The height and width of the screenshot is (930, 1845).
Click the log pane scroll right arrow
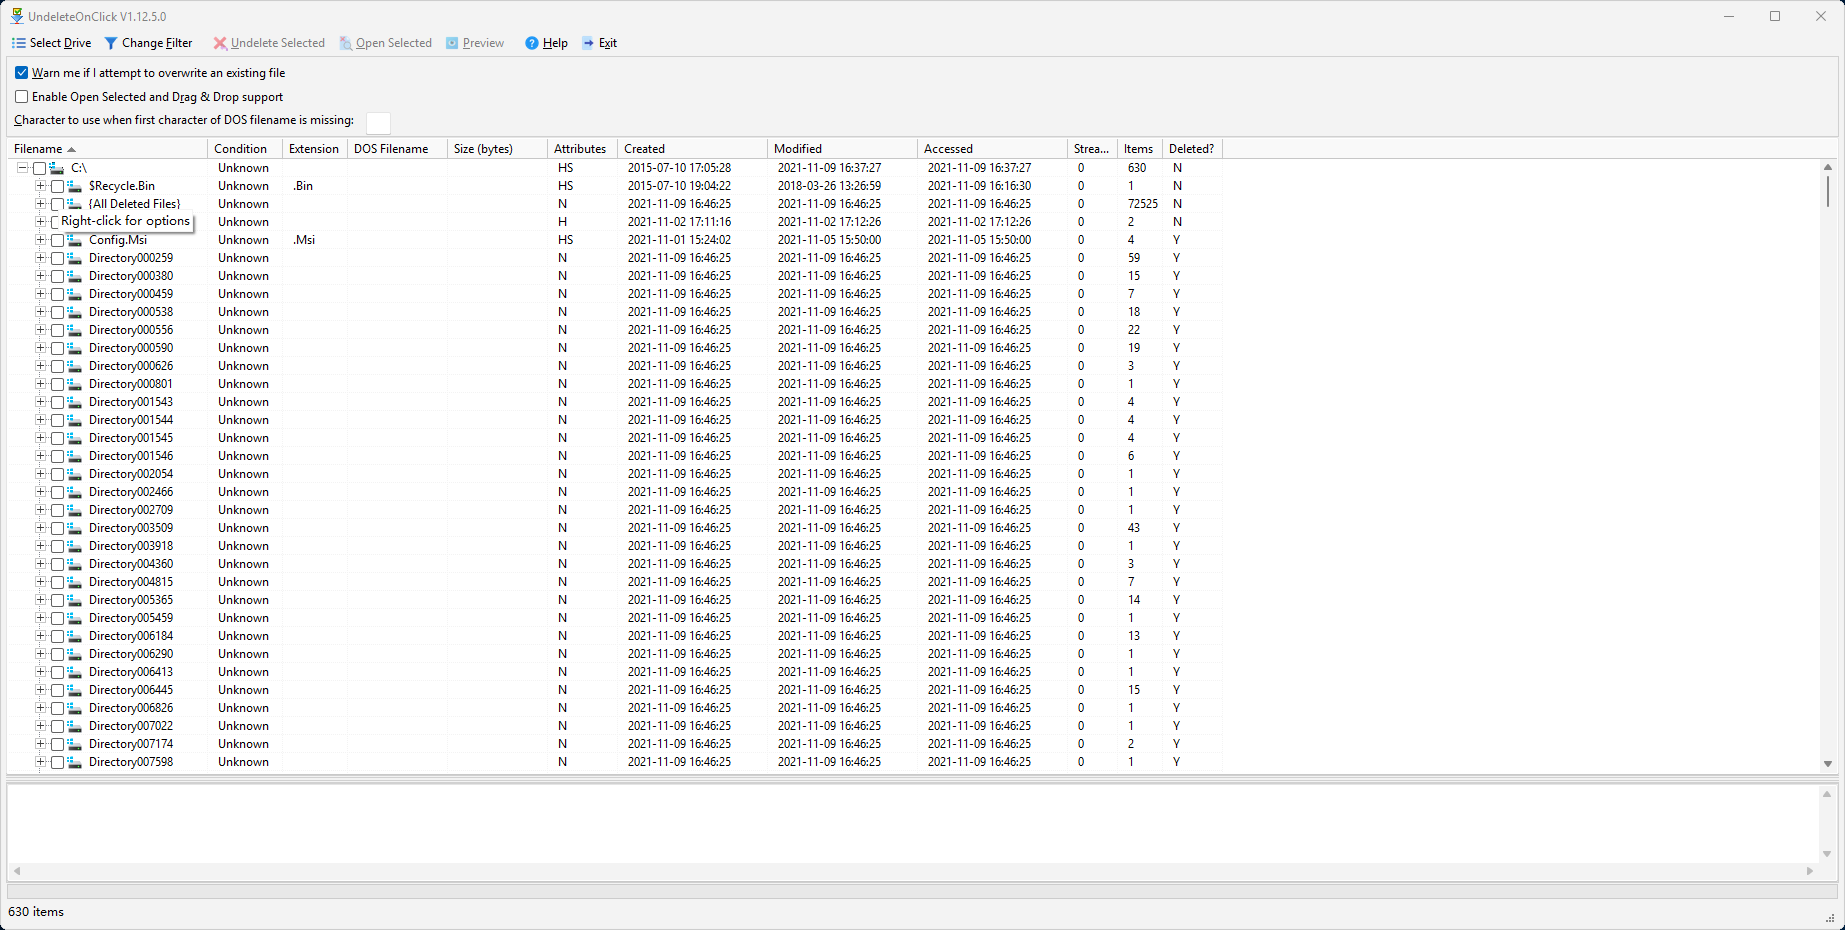tap(1810, 871)
